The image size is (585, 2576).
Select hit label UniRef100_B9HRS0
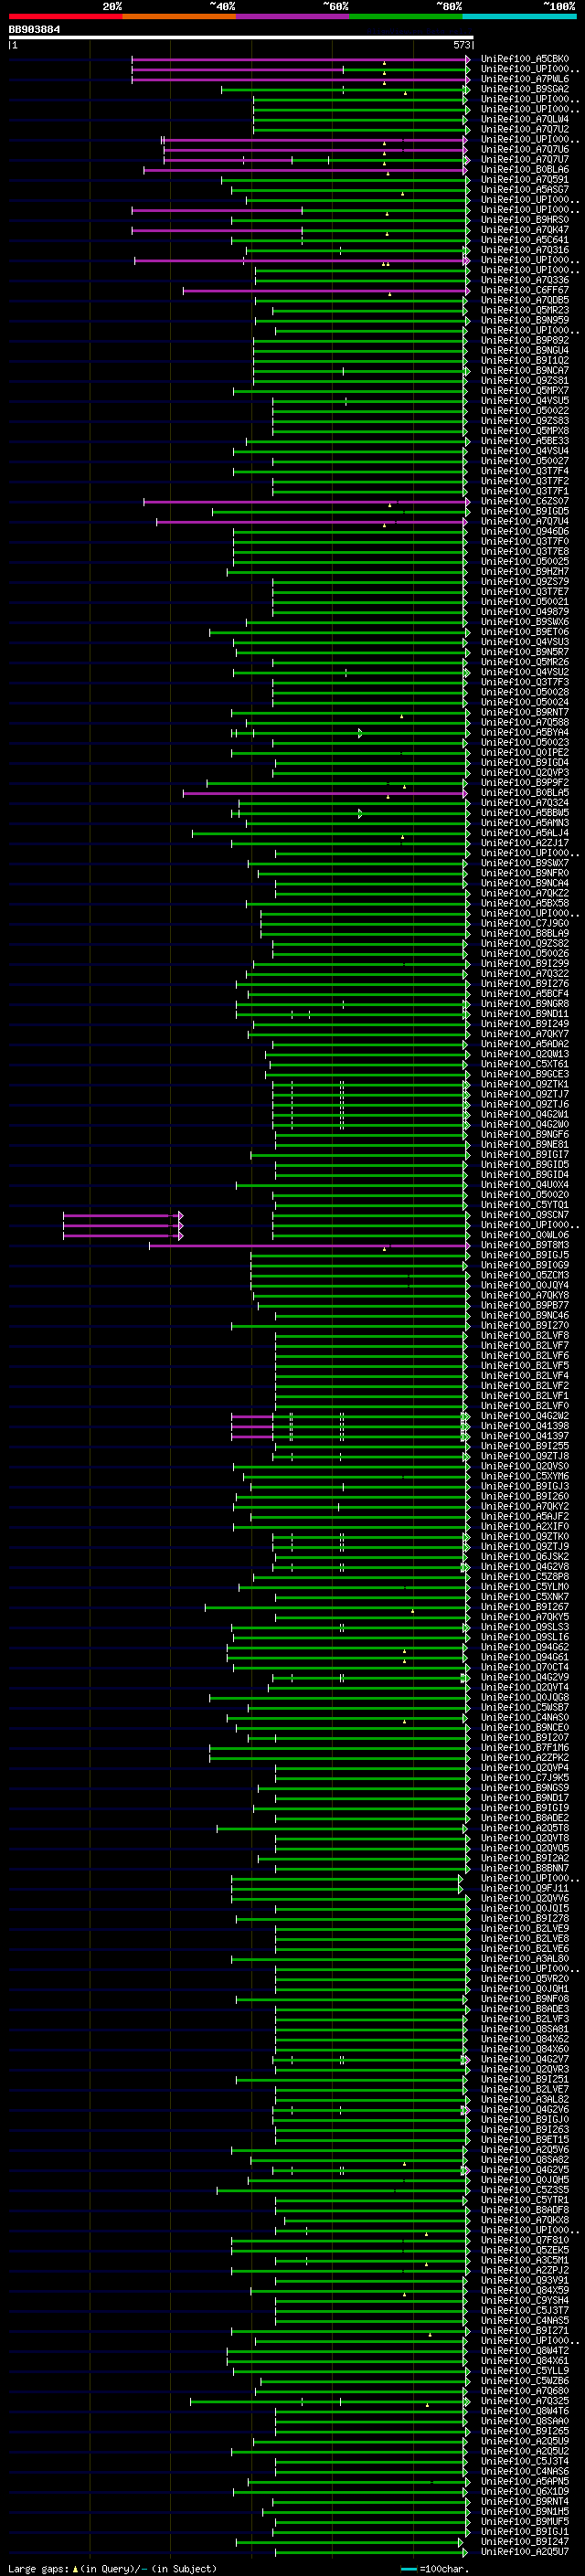pos(524,220)
